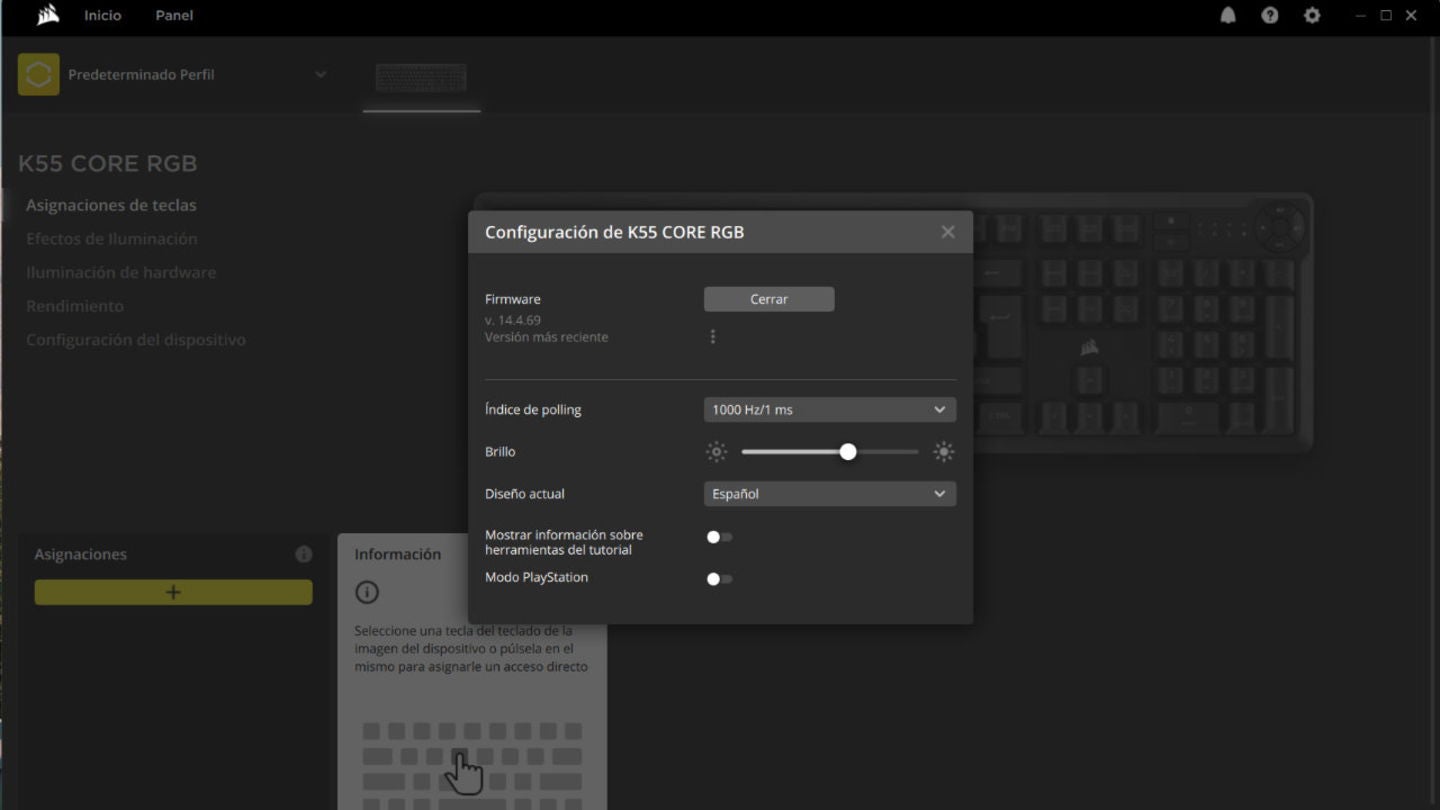Open the Diseño actual language dropdown
Viewport: 1440px width, 810px height.
pyautogui.click(x=829, y=493)
